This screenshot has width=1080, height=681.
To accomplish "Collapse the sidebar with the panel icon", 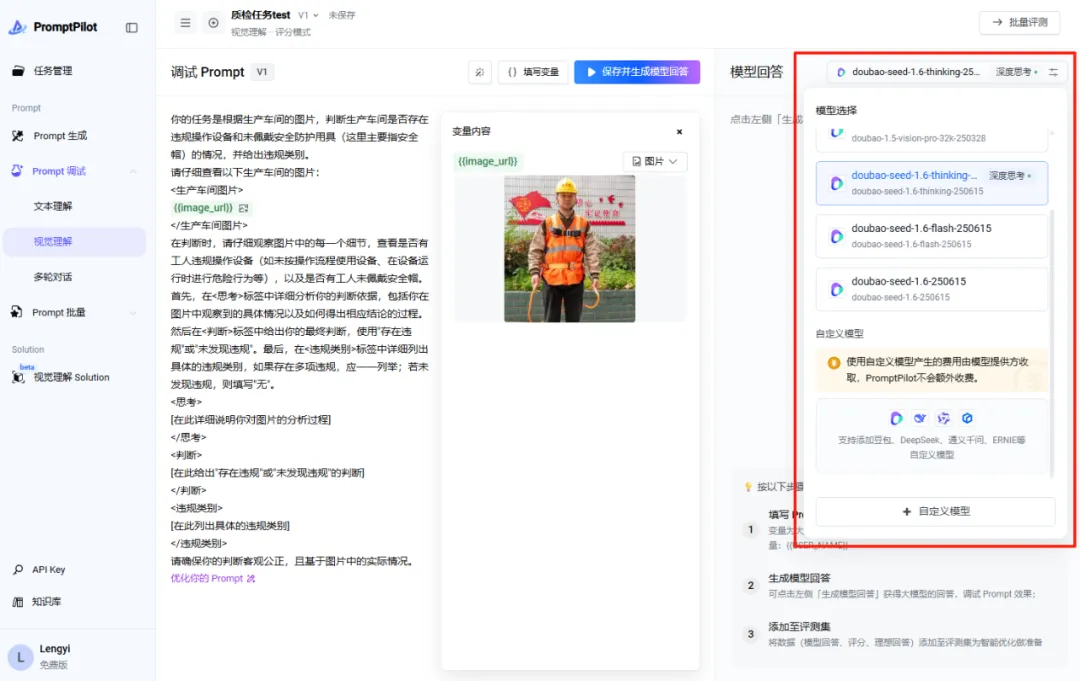I will pos(132,28).
